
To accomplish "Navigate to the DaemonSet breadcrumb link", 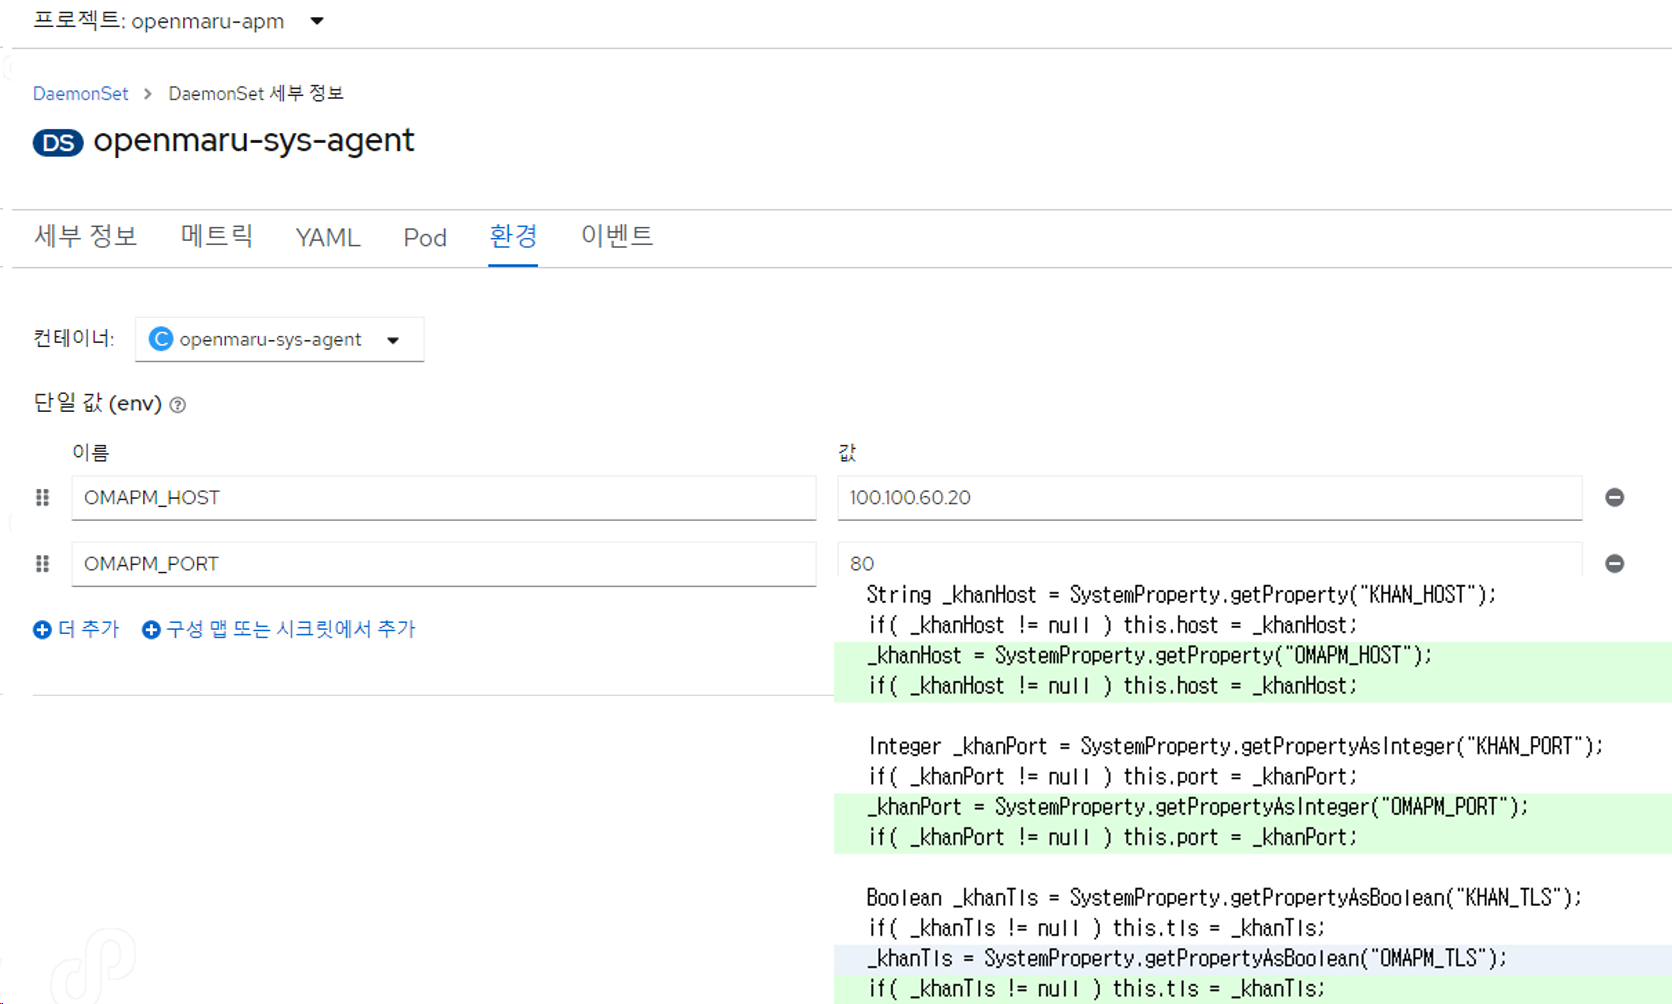I will click(x=80, y=93).
